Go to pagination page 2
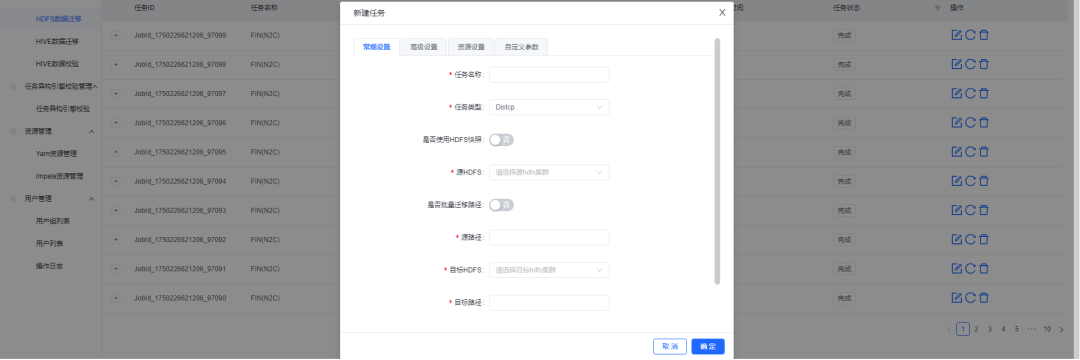 976,329
